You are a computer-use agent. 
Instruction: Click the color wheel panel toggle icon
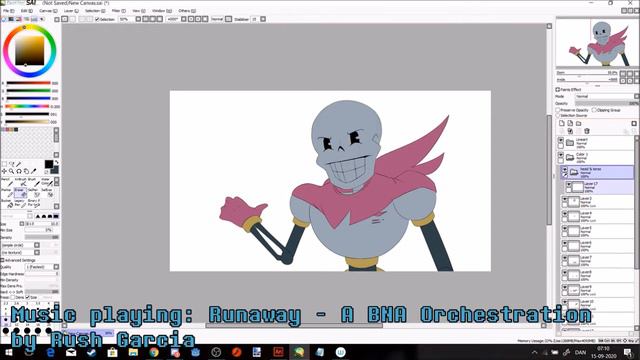(4, 19)
